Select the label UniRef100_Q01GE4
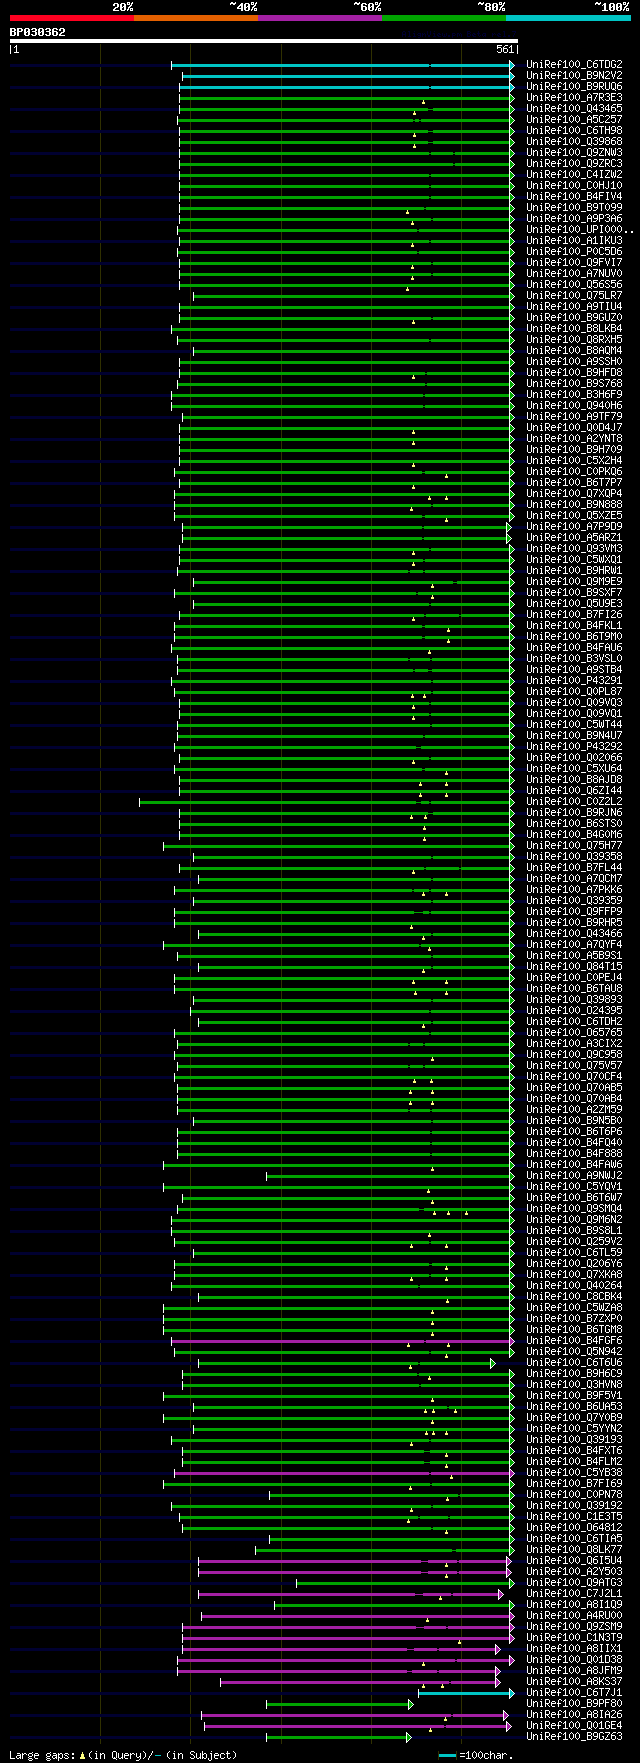Viewport: 640px width, 1763px height. [x=574, y=1725]
